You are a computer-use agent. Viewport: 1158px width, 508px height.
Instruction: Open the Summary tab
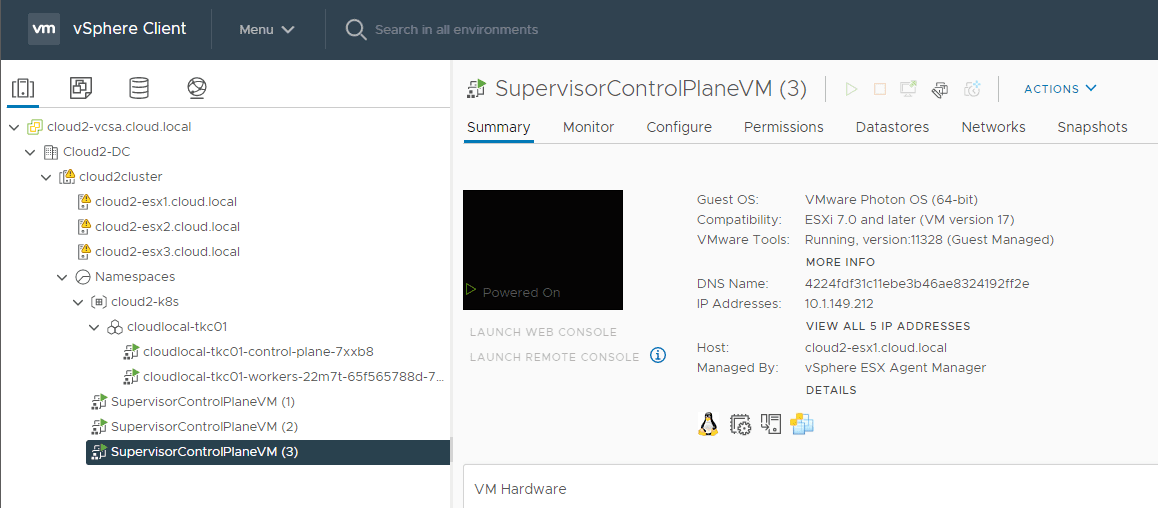click(x=499, y=127)
